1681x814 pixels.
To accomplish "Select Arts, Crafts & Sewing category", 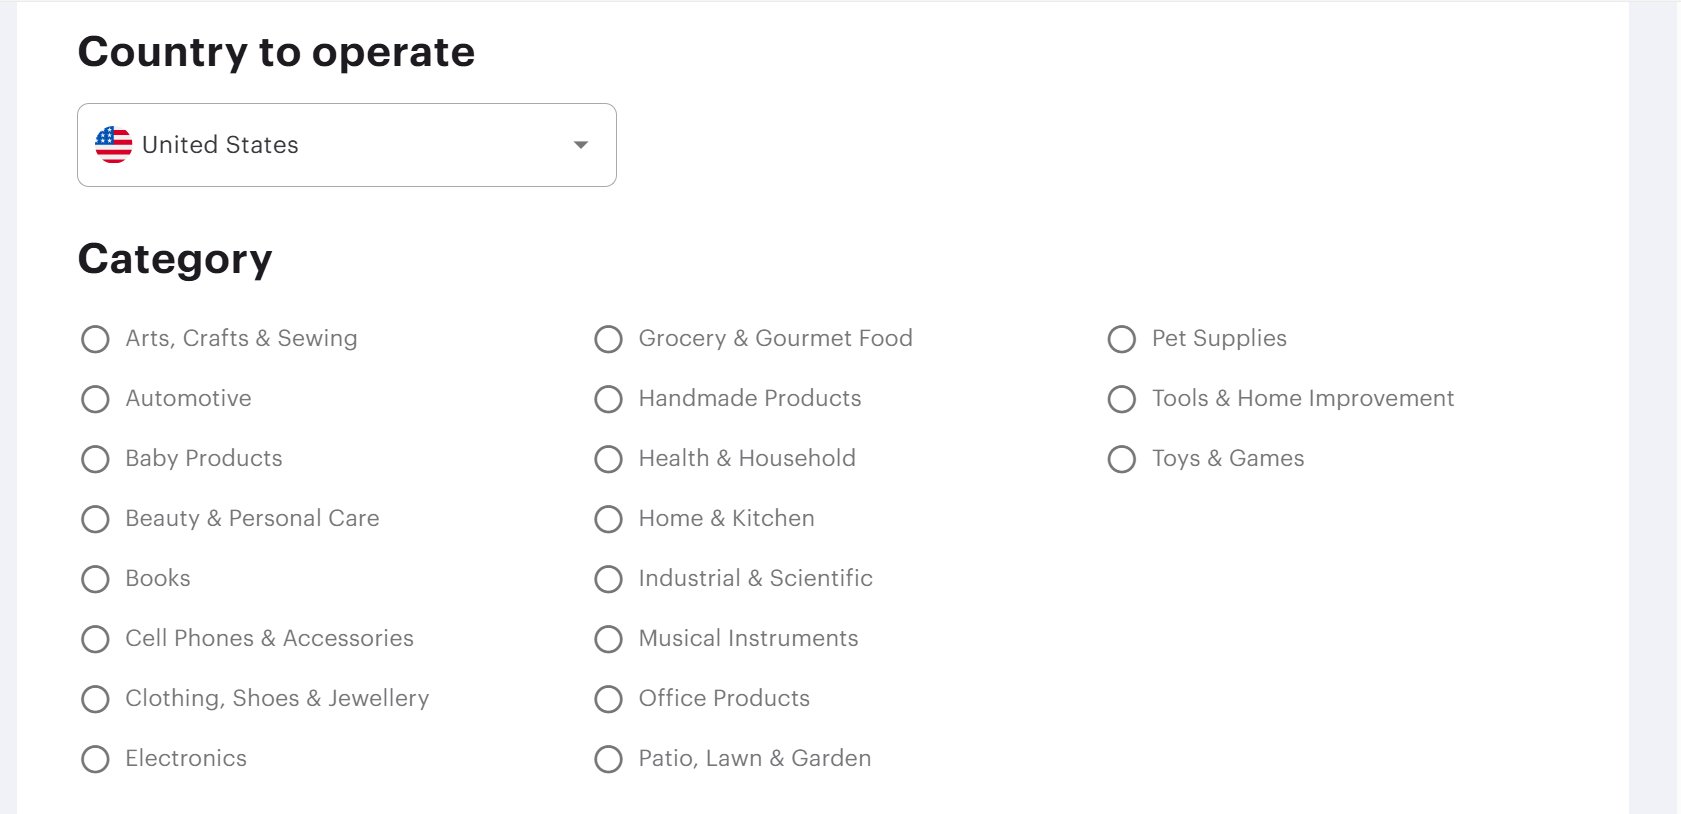I will [95, 339].
